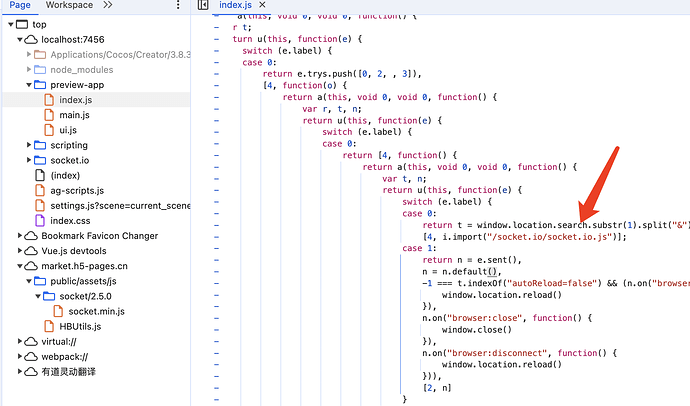The height and width of the screenshot is (406, 690).
Task: Click the window.close() line
Action: click(477, 330)
